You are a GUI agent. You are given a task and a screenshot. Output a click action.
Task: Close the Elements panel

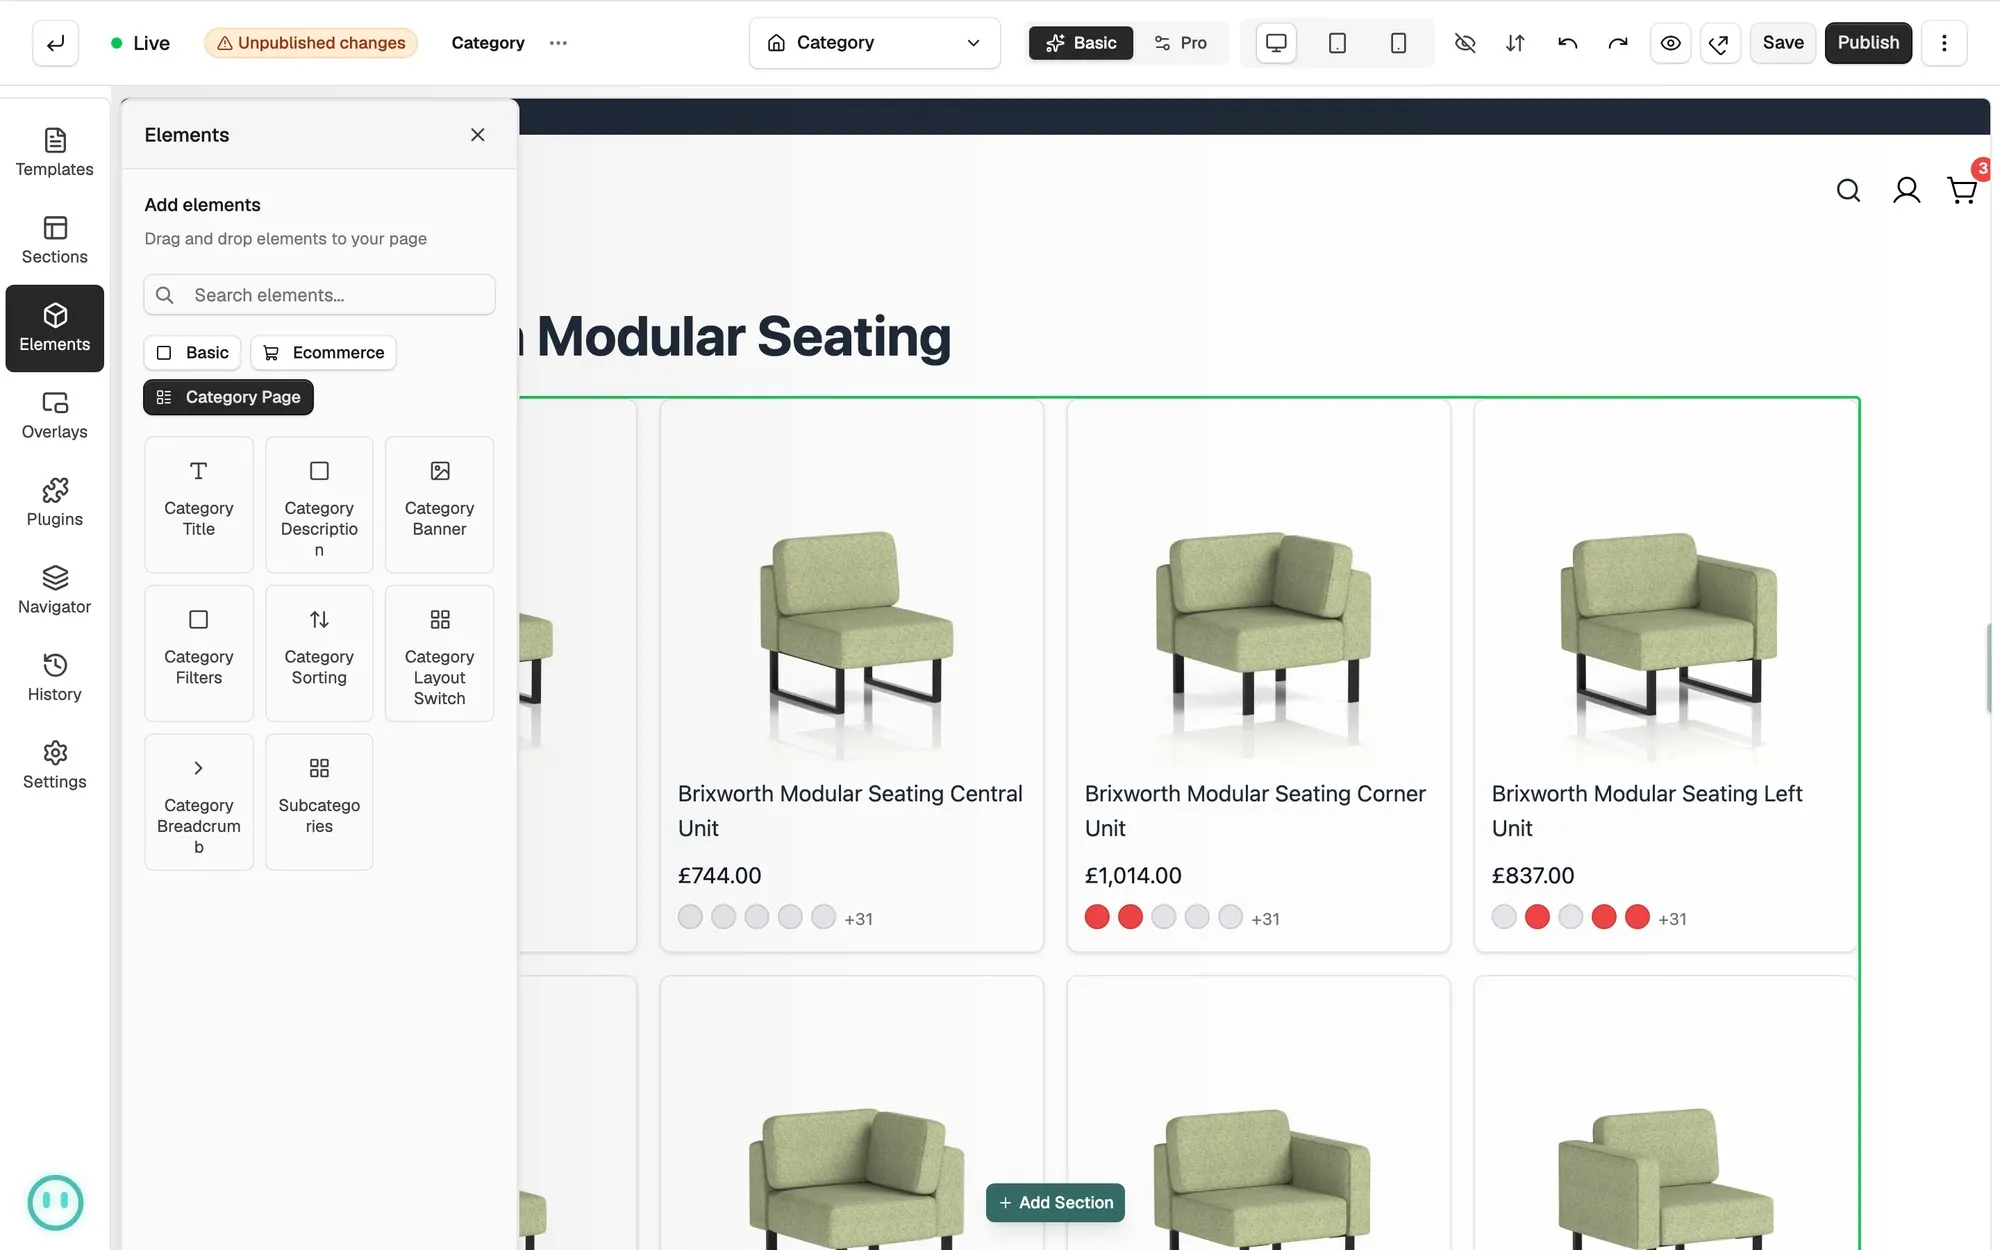(x=477, y=135)
